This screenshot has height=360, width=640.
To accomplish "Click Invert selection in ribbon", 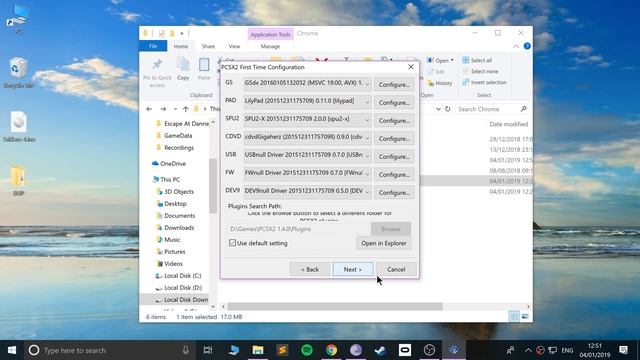I will (x=484, y=82).
